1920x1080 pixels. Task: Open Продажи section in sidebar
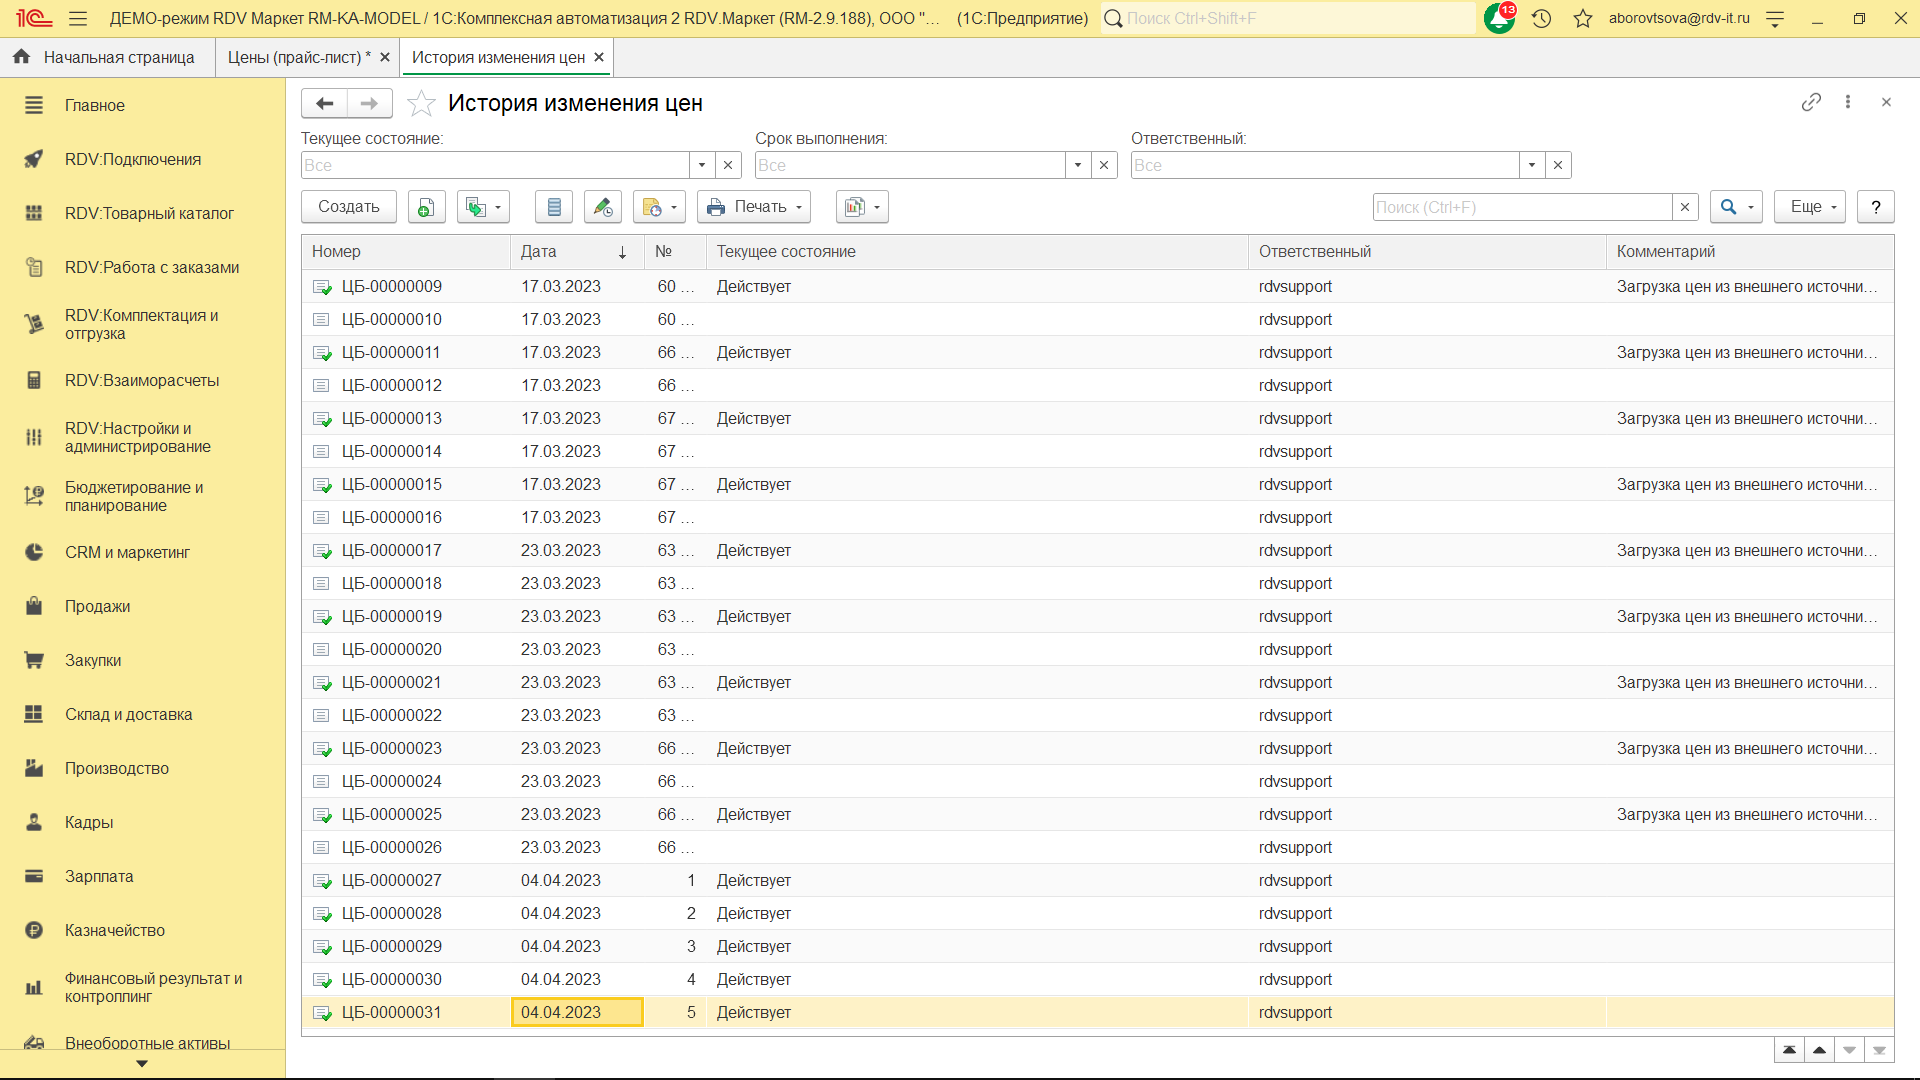pos(97,606)
